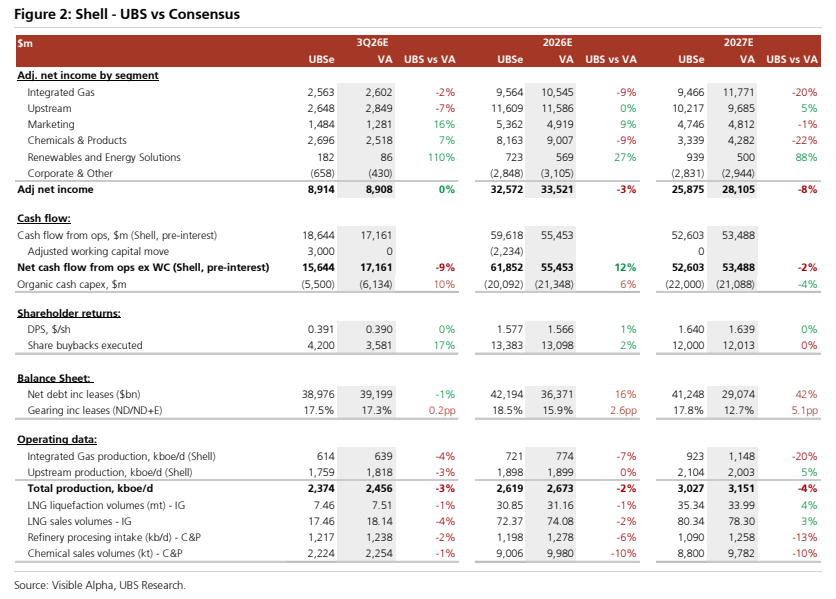
Task: Select the "Corporate & Other" row label
Action: [x=70, y=173]
